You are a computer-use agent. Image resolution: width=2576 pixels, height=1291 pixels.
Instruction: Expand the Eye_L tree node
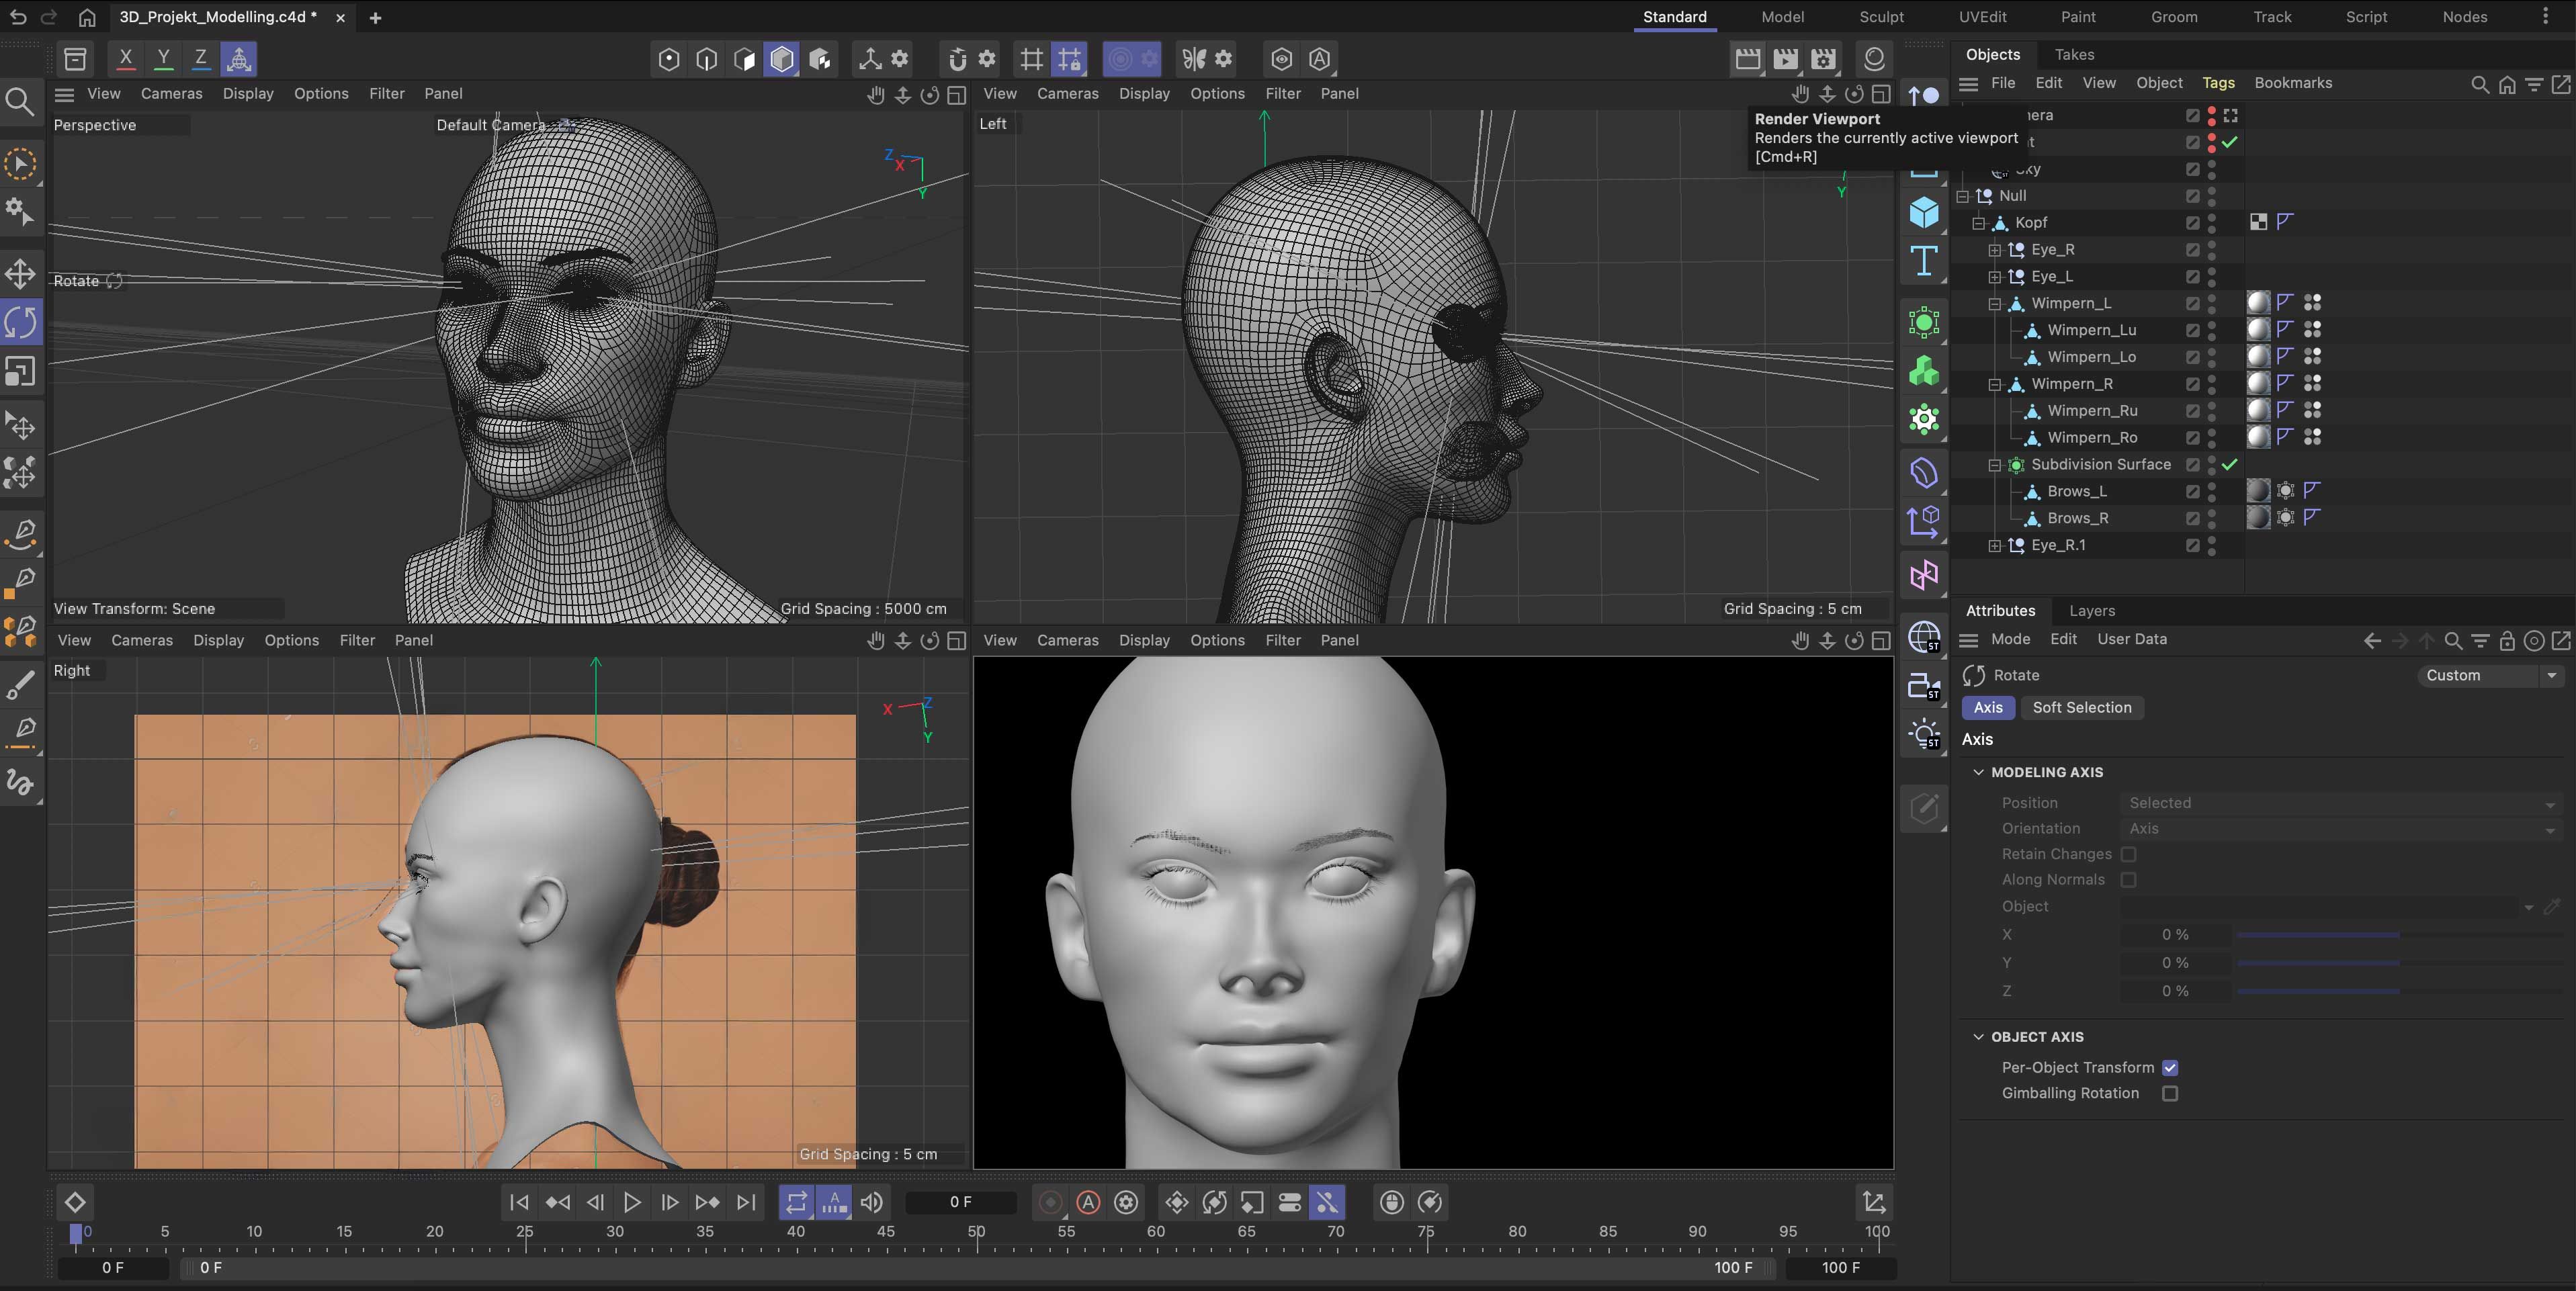[1995, 277]
